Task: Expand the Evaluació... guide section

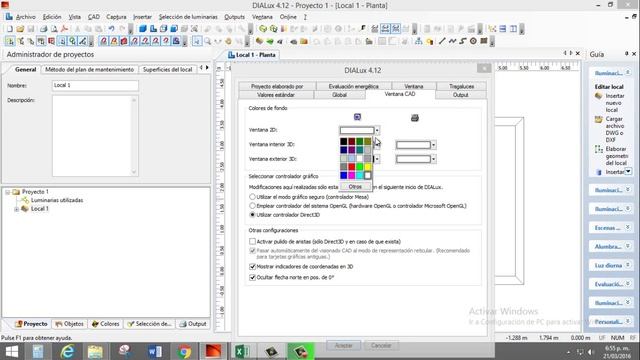Action: tap(628, 284)
